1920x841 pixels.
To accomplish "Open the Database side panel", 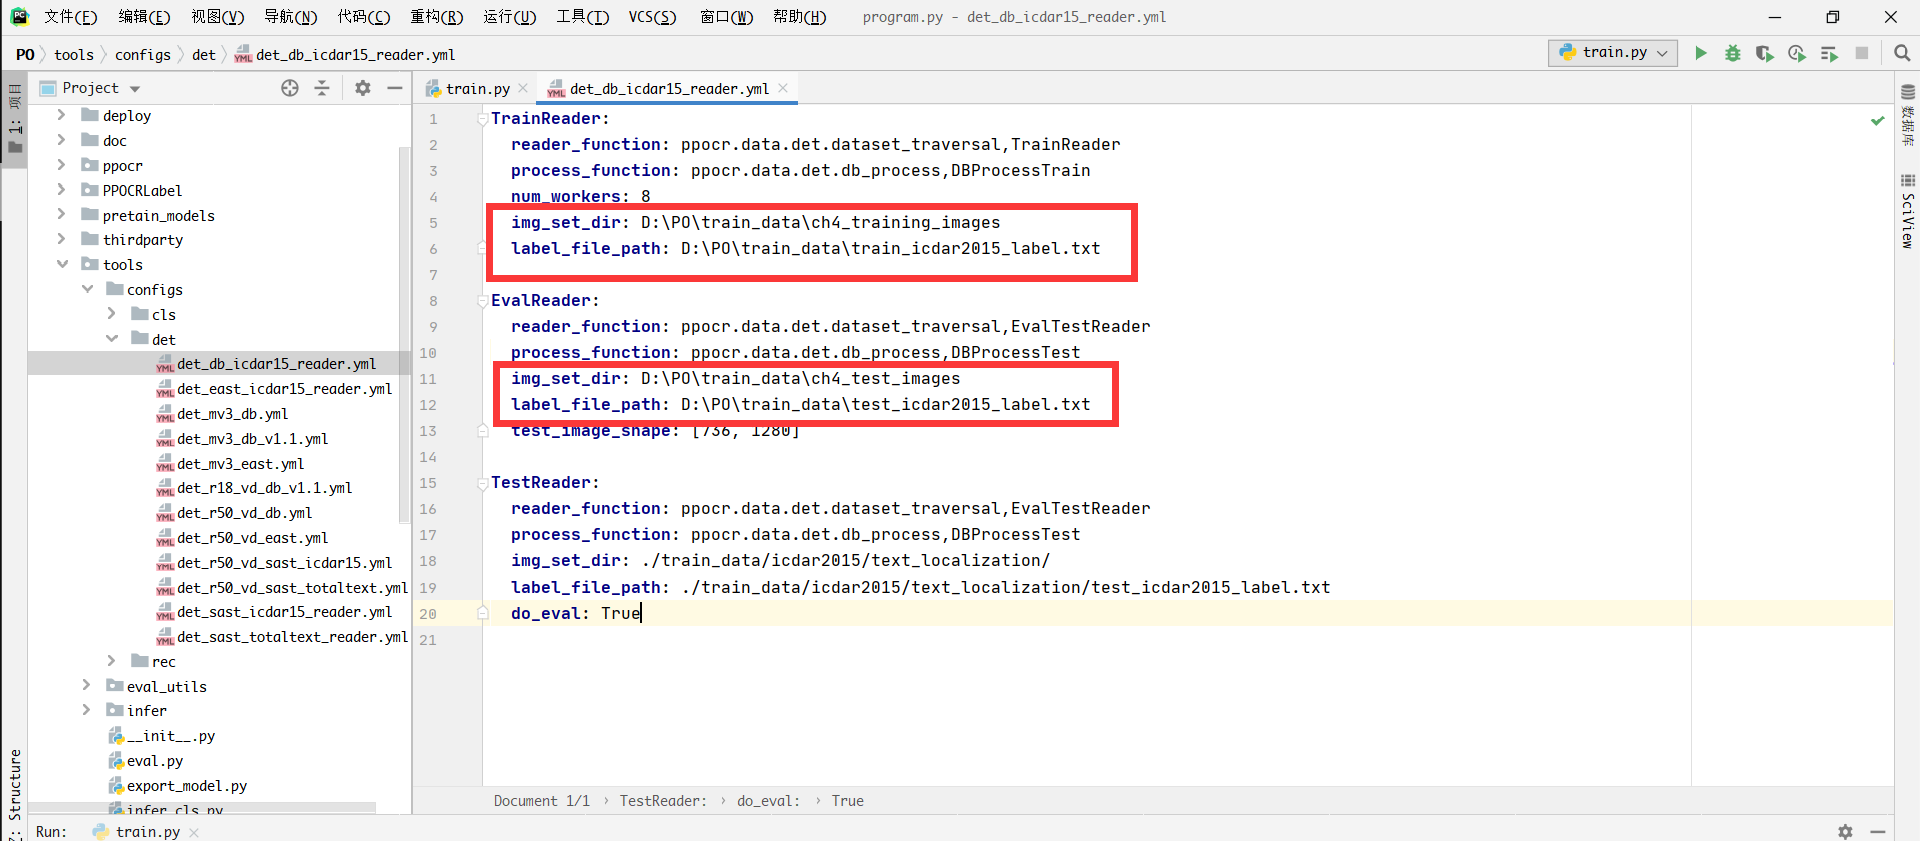I will [x=1907, y=116].
